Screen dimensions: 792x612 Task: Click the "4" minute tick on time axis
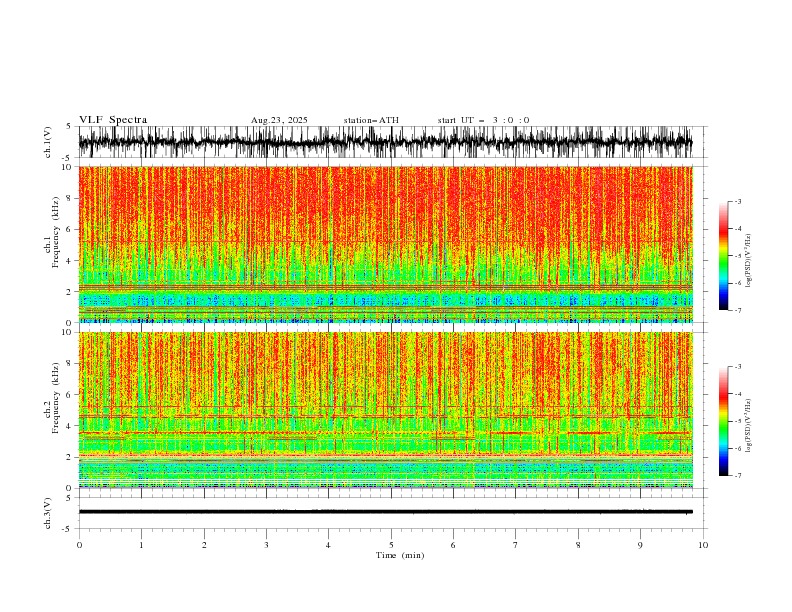coord(328,545)
